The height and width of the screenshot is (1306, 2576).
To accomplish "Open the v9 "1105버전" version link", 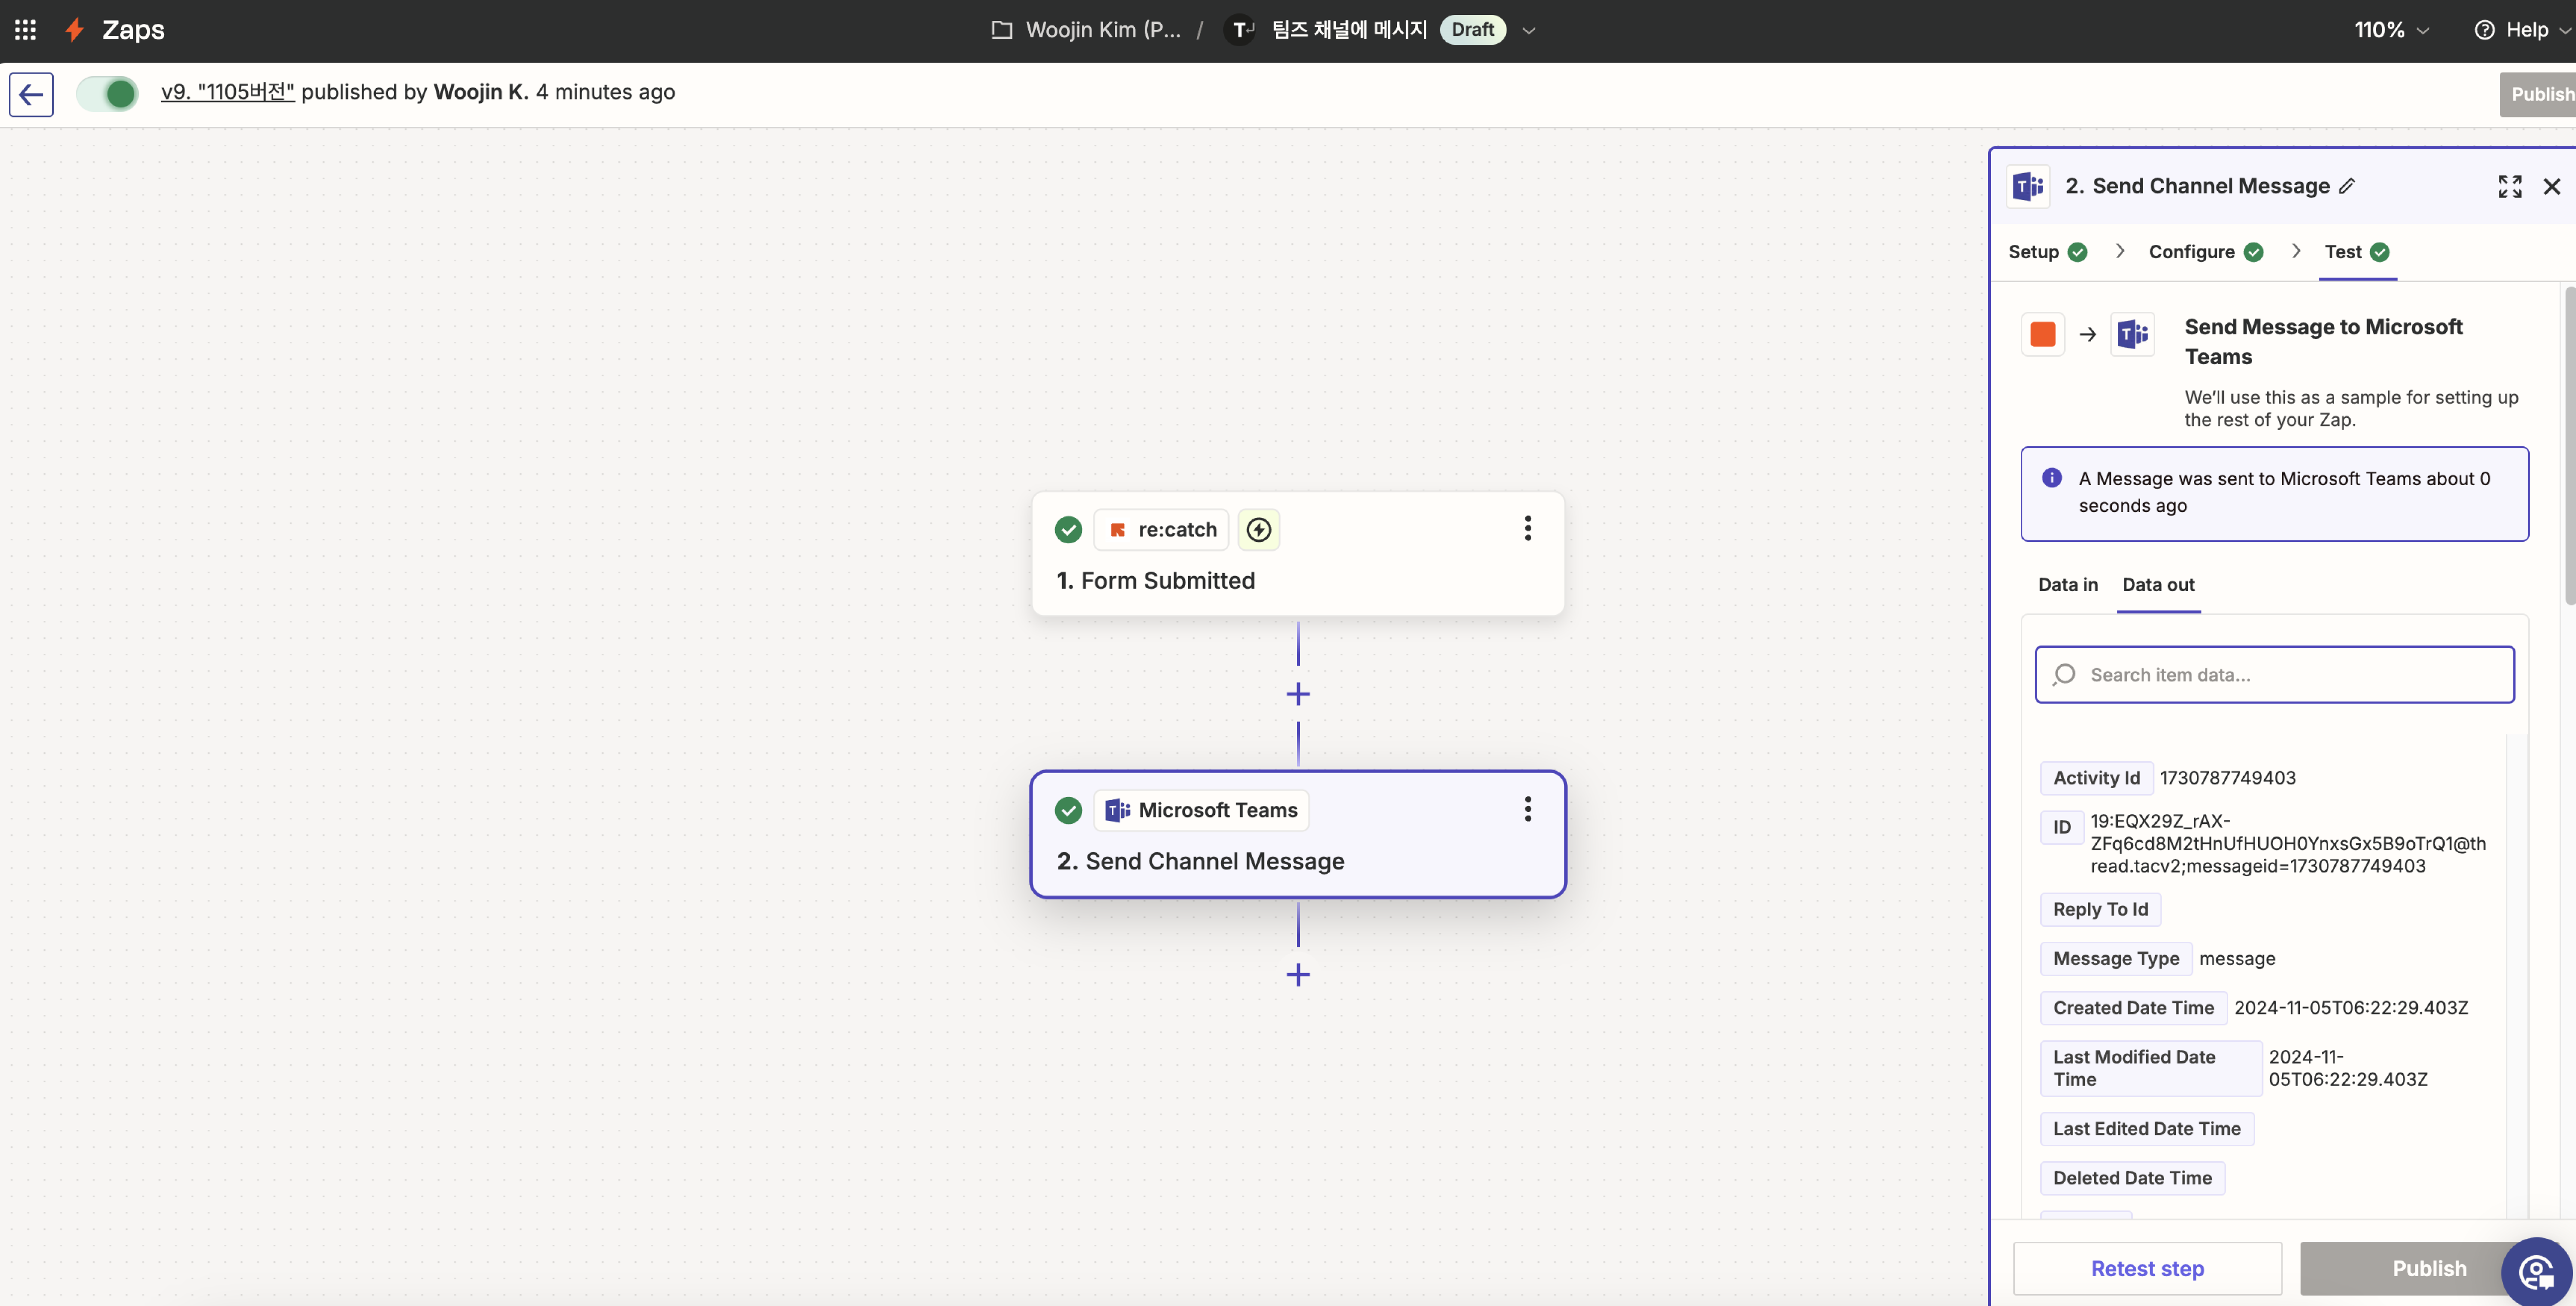I will point(227,92).
